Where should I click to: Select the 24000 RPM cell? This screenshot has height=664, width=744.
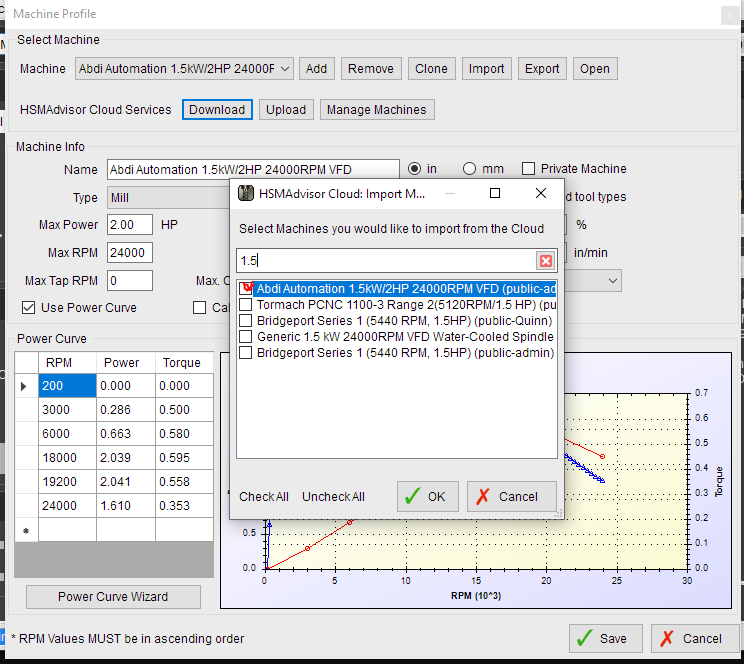[x=67, y=505]
